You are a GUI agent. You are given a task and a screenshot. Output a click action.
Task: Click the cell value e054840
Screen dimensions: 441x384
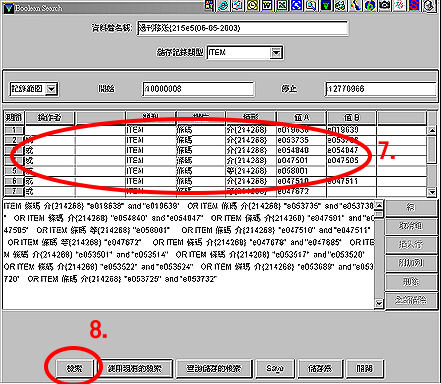click(293, 150)
